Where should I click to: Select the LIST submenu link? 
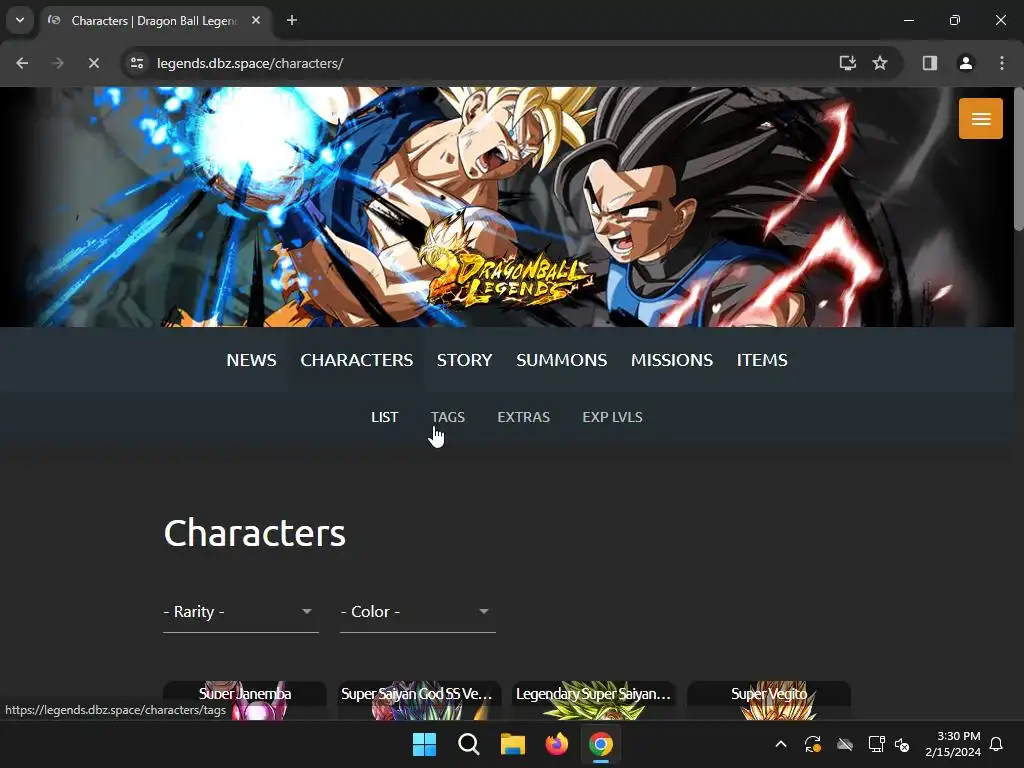click(x=385, y=417)
